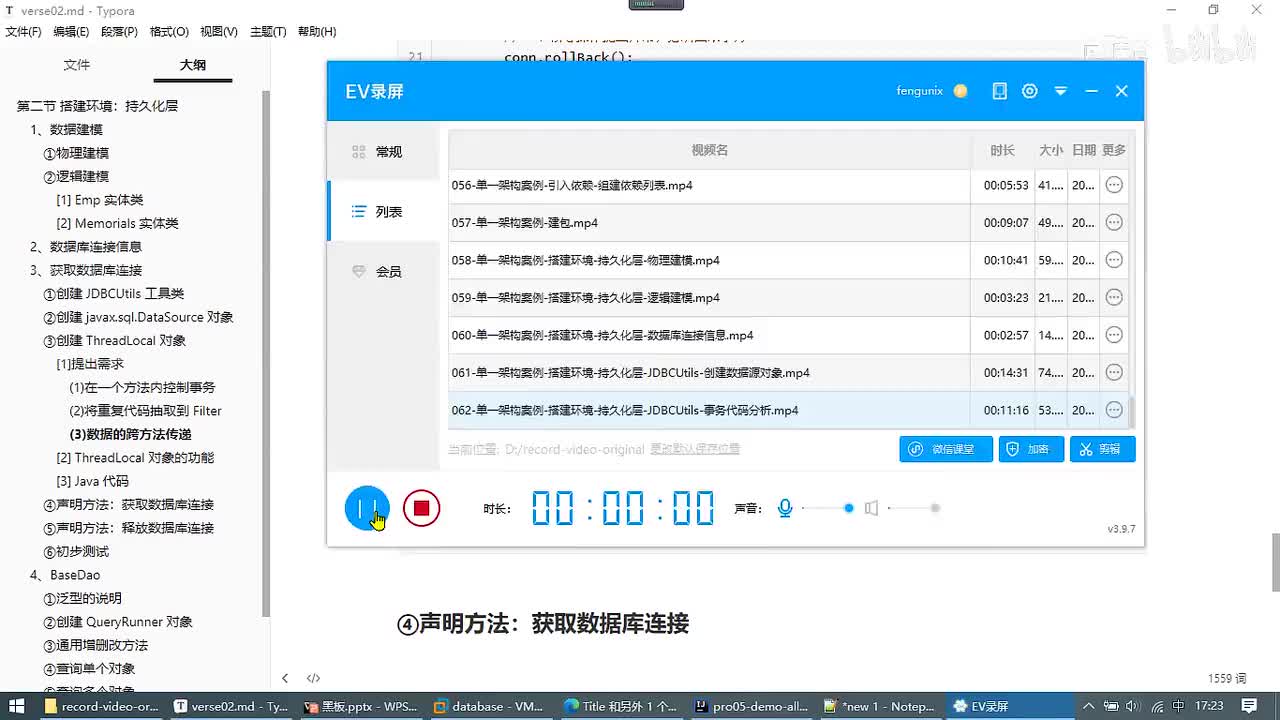This screenshot has width=1280, height=720.
Task: Open the 视图(V) menu in Typora
Action: click(219, 32)
